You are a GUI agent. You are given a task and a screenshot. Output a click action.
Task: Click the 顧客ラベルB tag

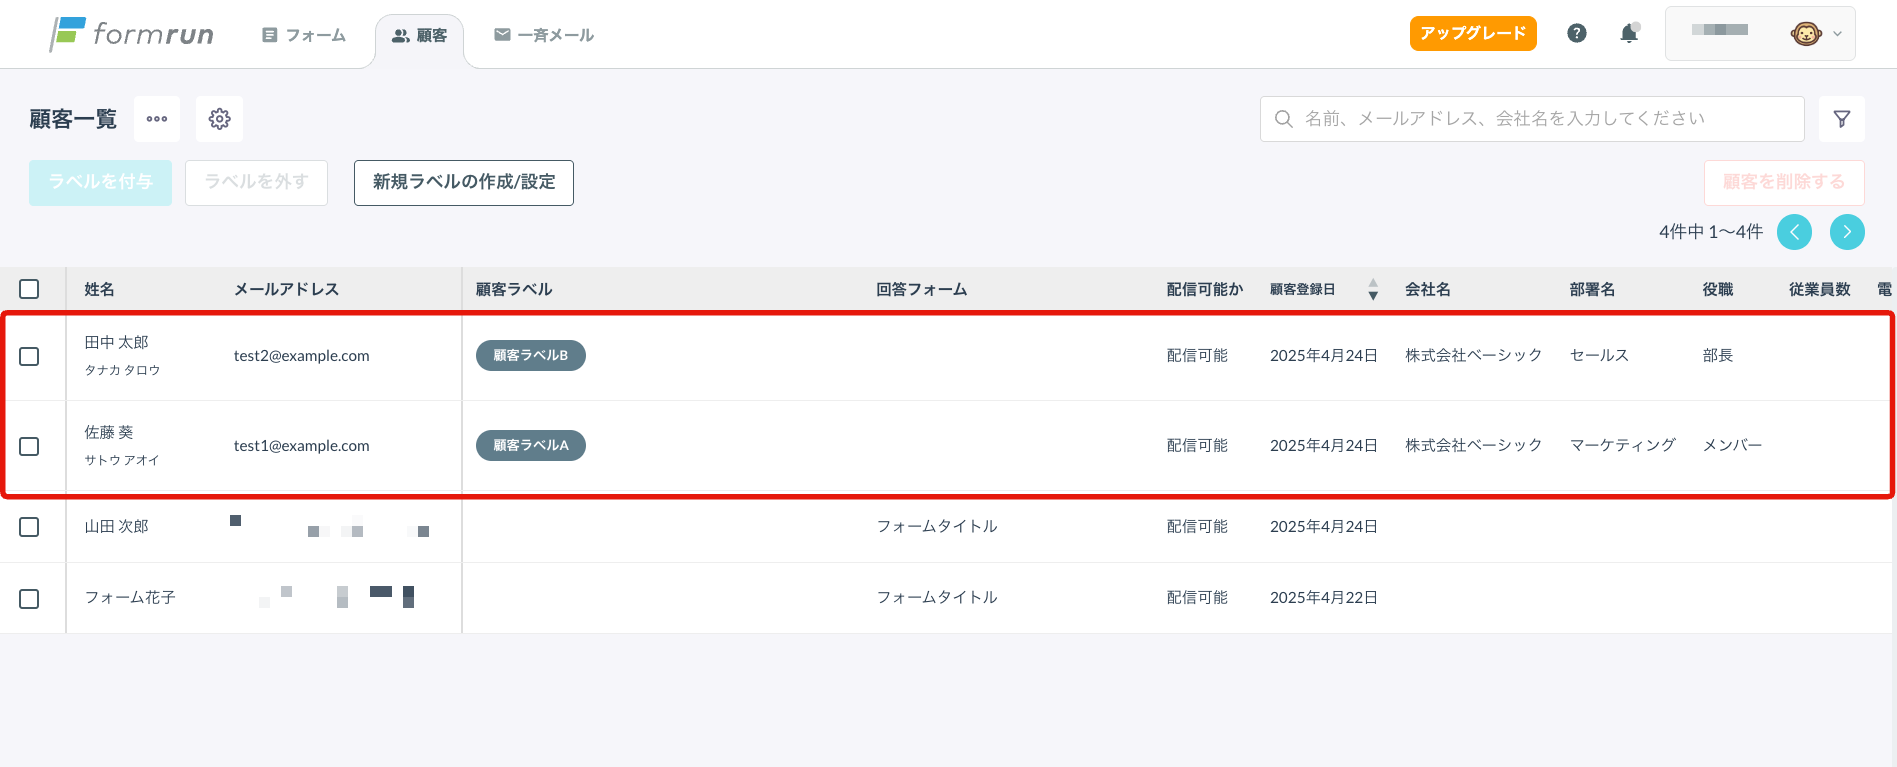coord(531,355)
